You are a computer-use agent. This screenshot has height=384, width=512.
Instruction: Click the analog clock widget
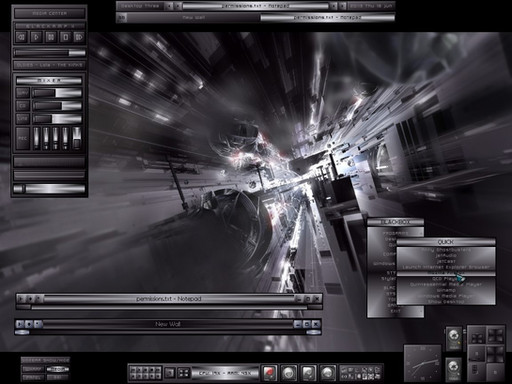(x=422, y=364)
